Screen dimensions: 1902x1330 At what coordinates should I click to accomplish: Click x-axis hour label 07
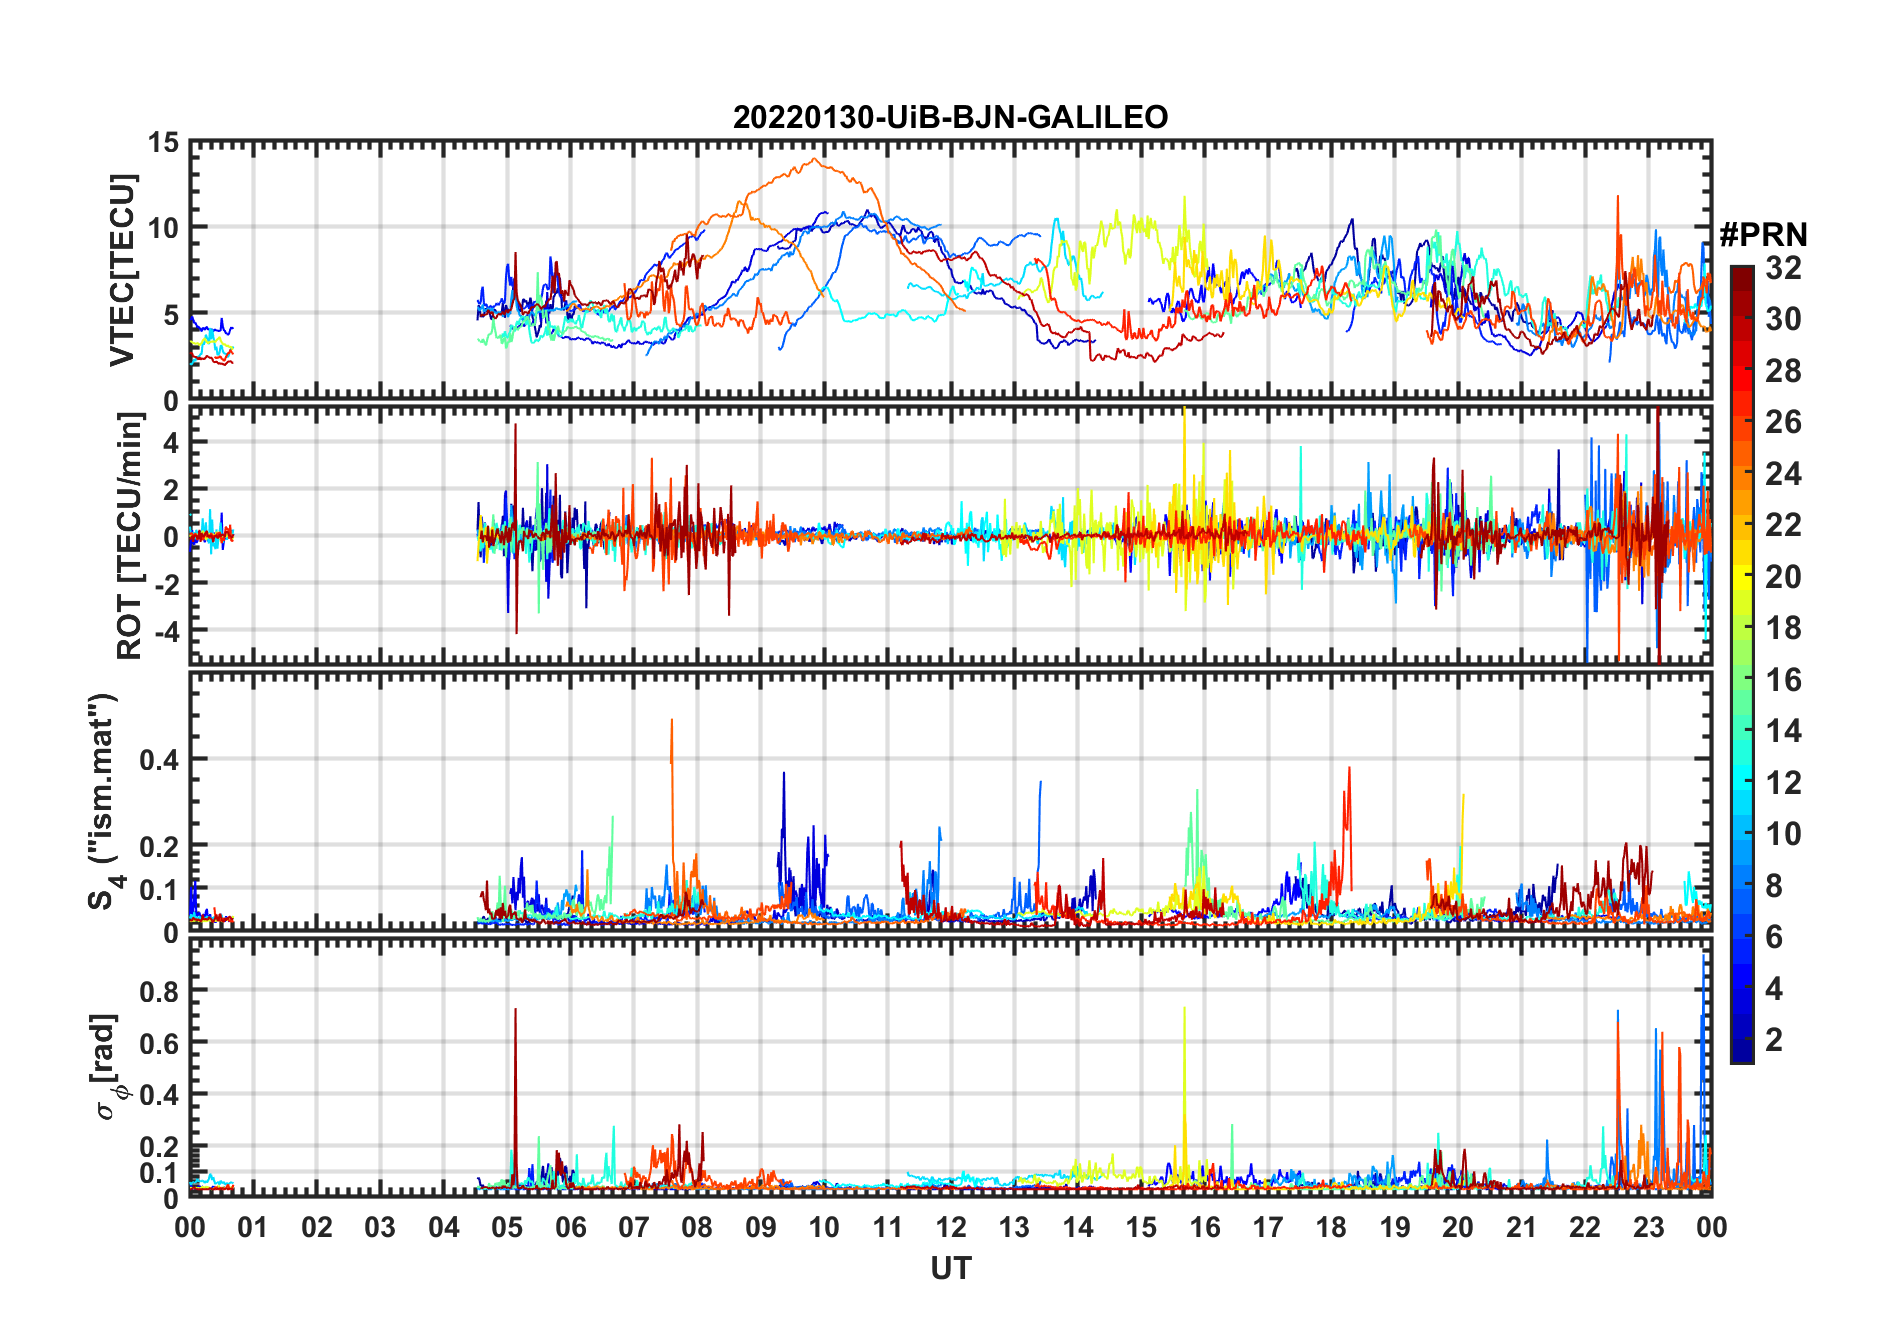pyautogui.click(x=634, y=1227)
